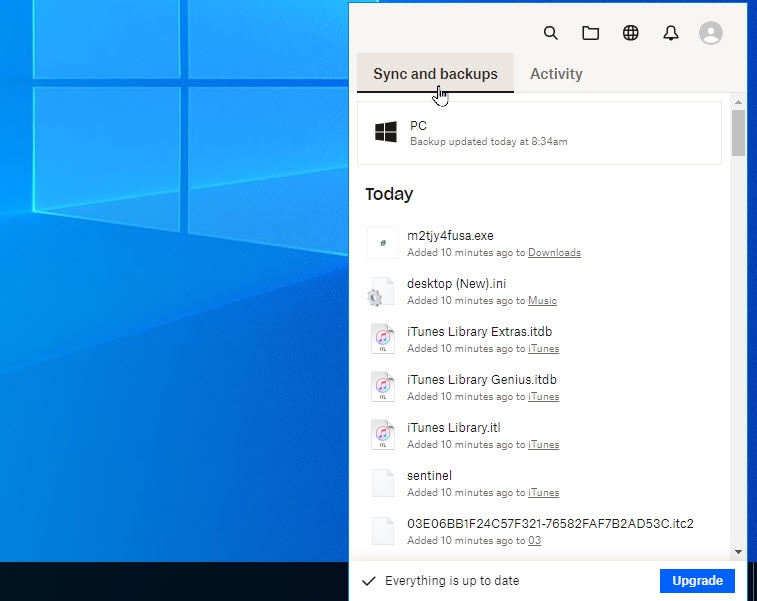Select the Sync and backups tab
Image resolution: width=757 pixels, height=601 pixels.
435,74
